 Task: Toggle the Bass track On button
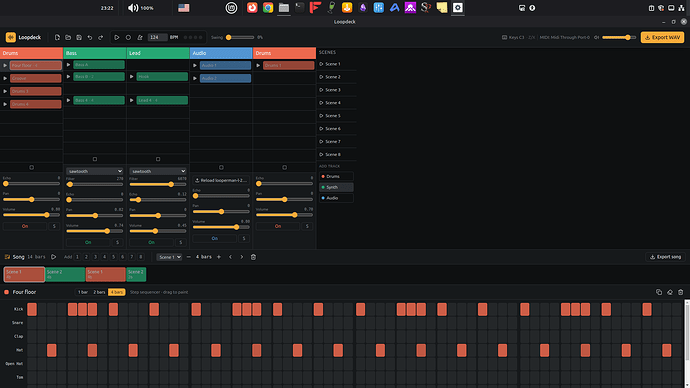[x=88, y=242]
